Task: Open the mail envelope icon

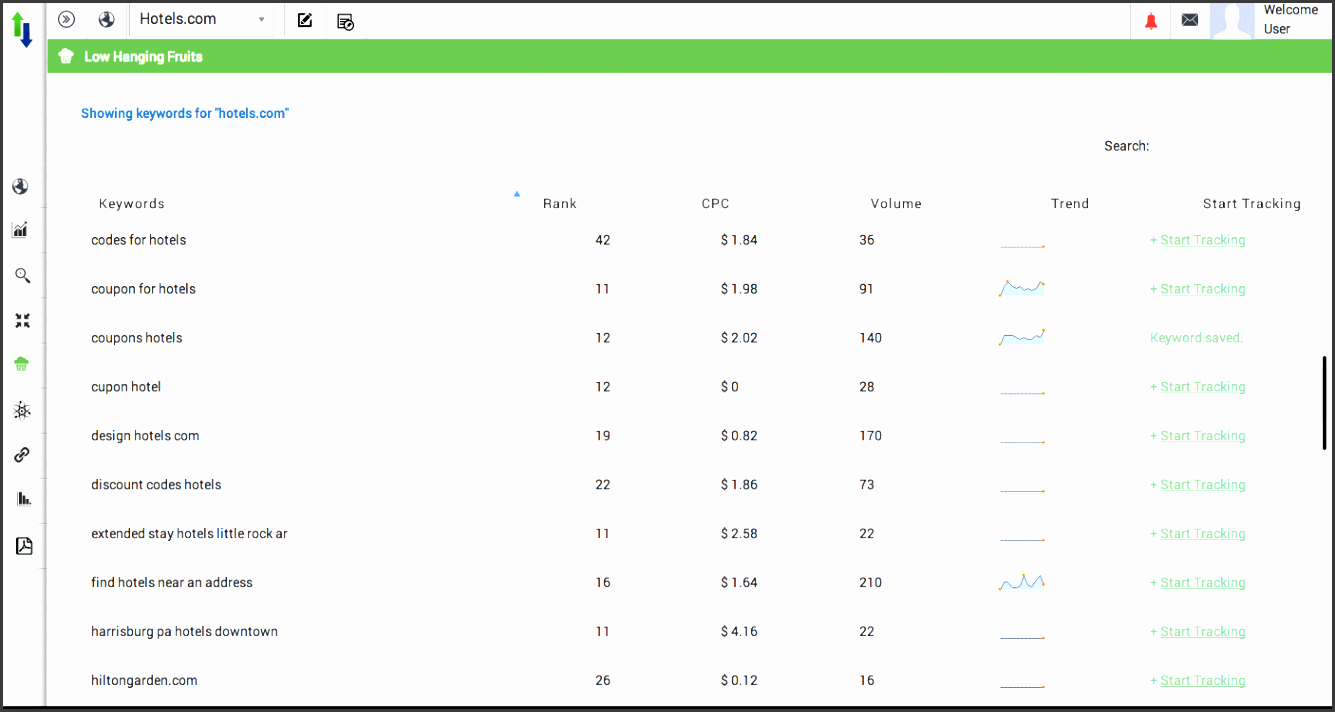Action: (1190, 20)
